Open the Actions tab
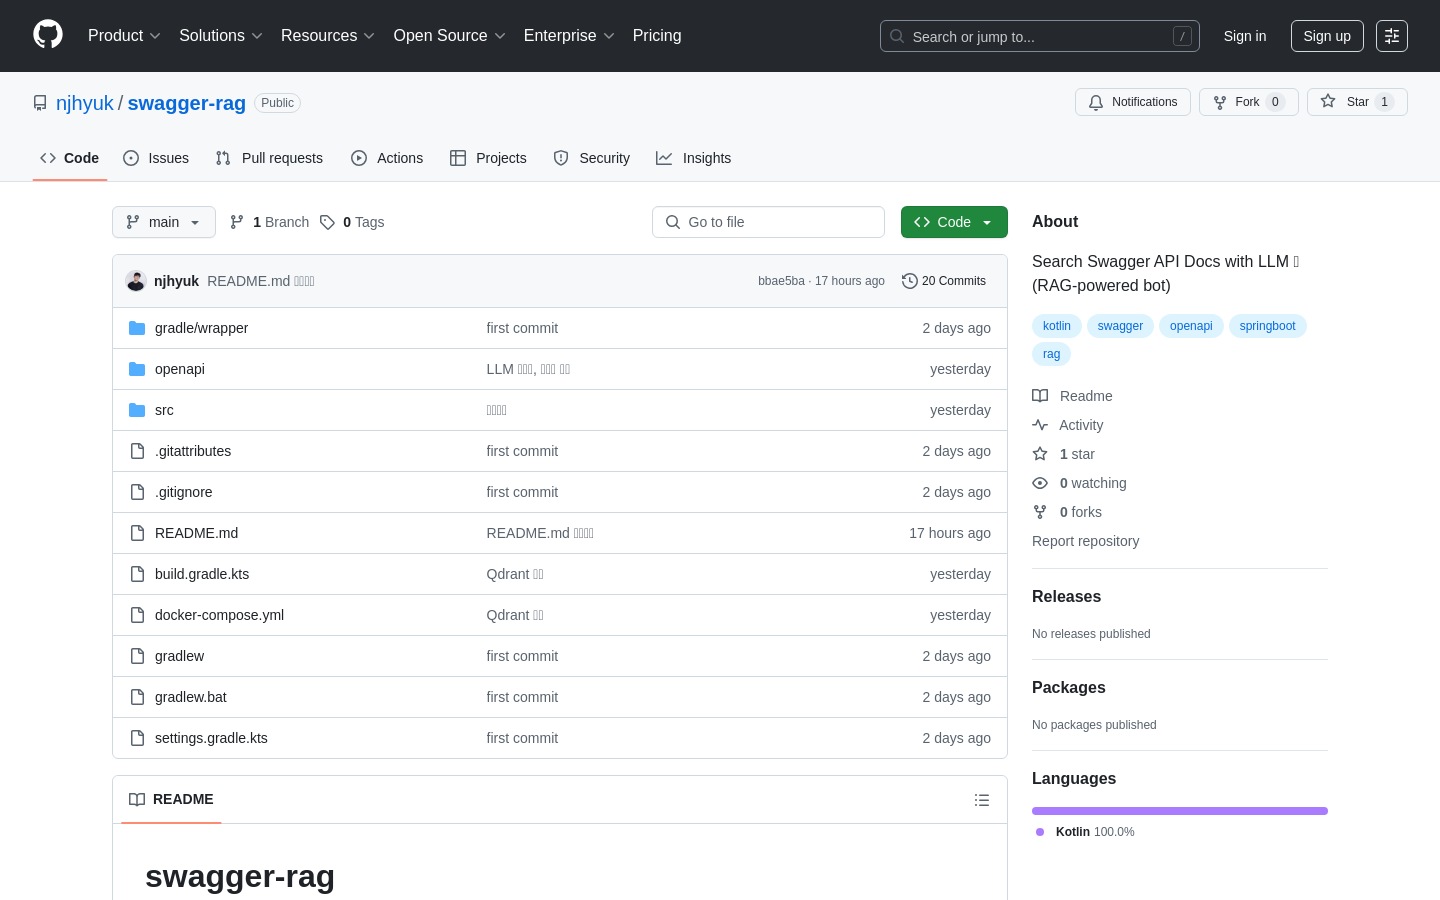This screenshot has width=1440, height=900. point(387,158)
